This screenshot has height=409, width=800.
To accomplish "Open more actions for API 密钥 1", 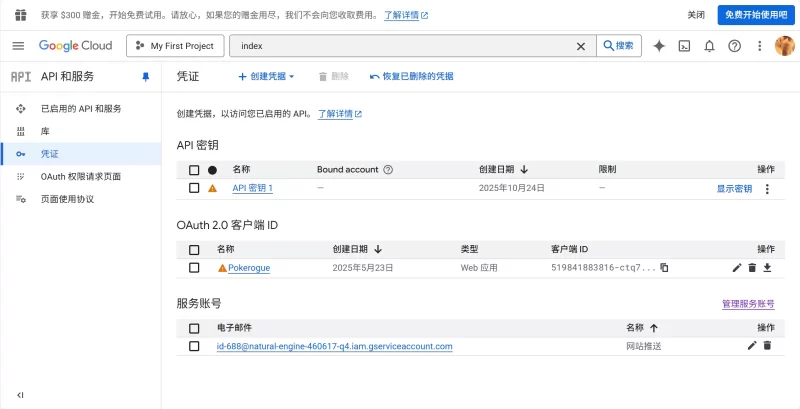I will point(767,188).
